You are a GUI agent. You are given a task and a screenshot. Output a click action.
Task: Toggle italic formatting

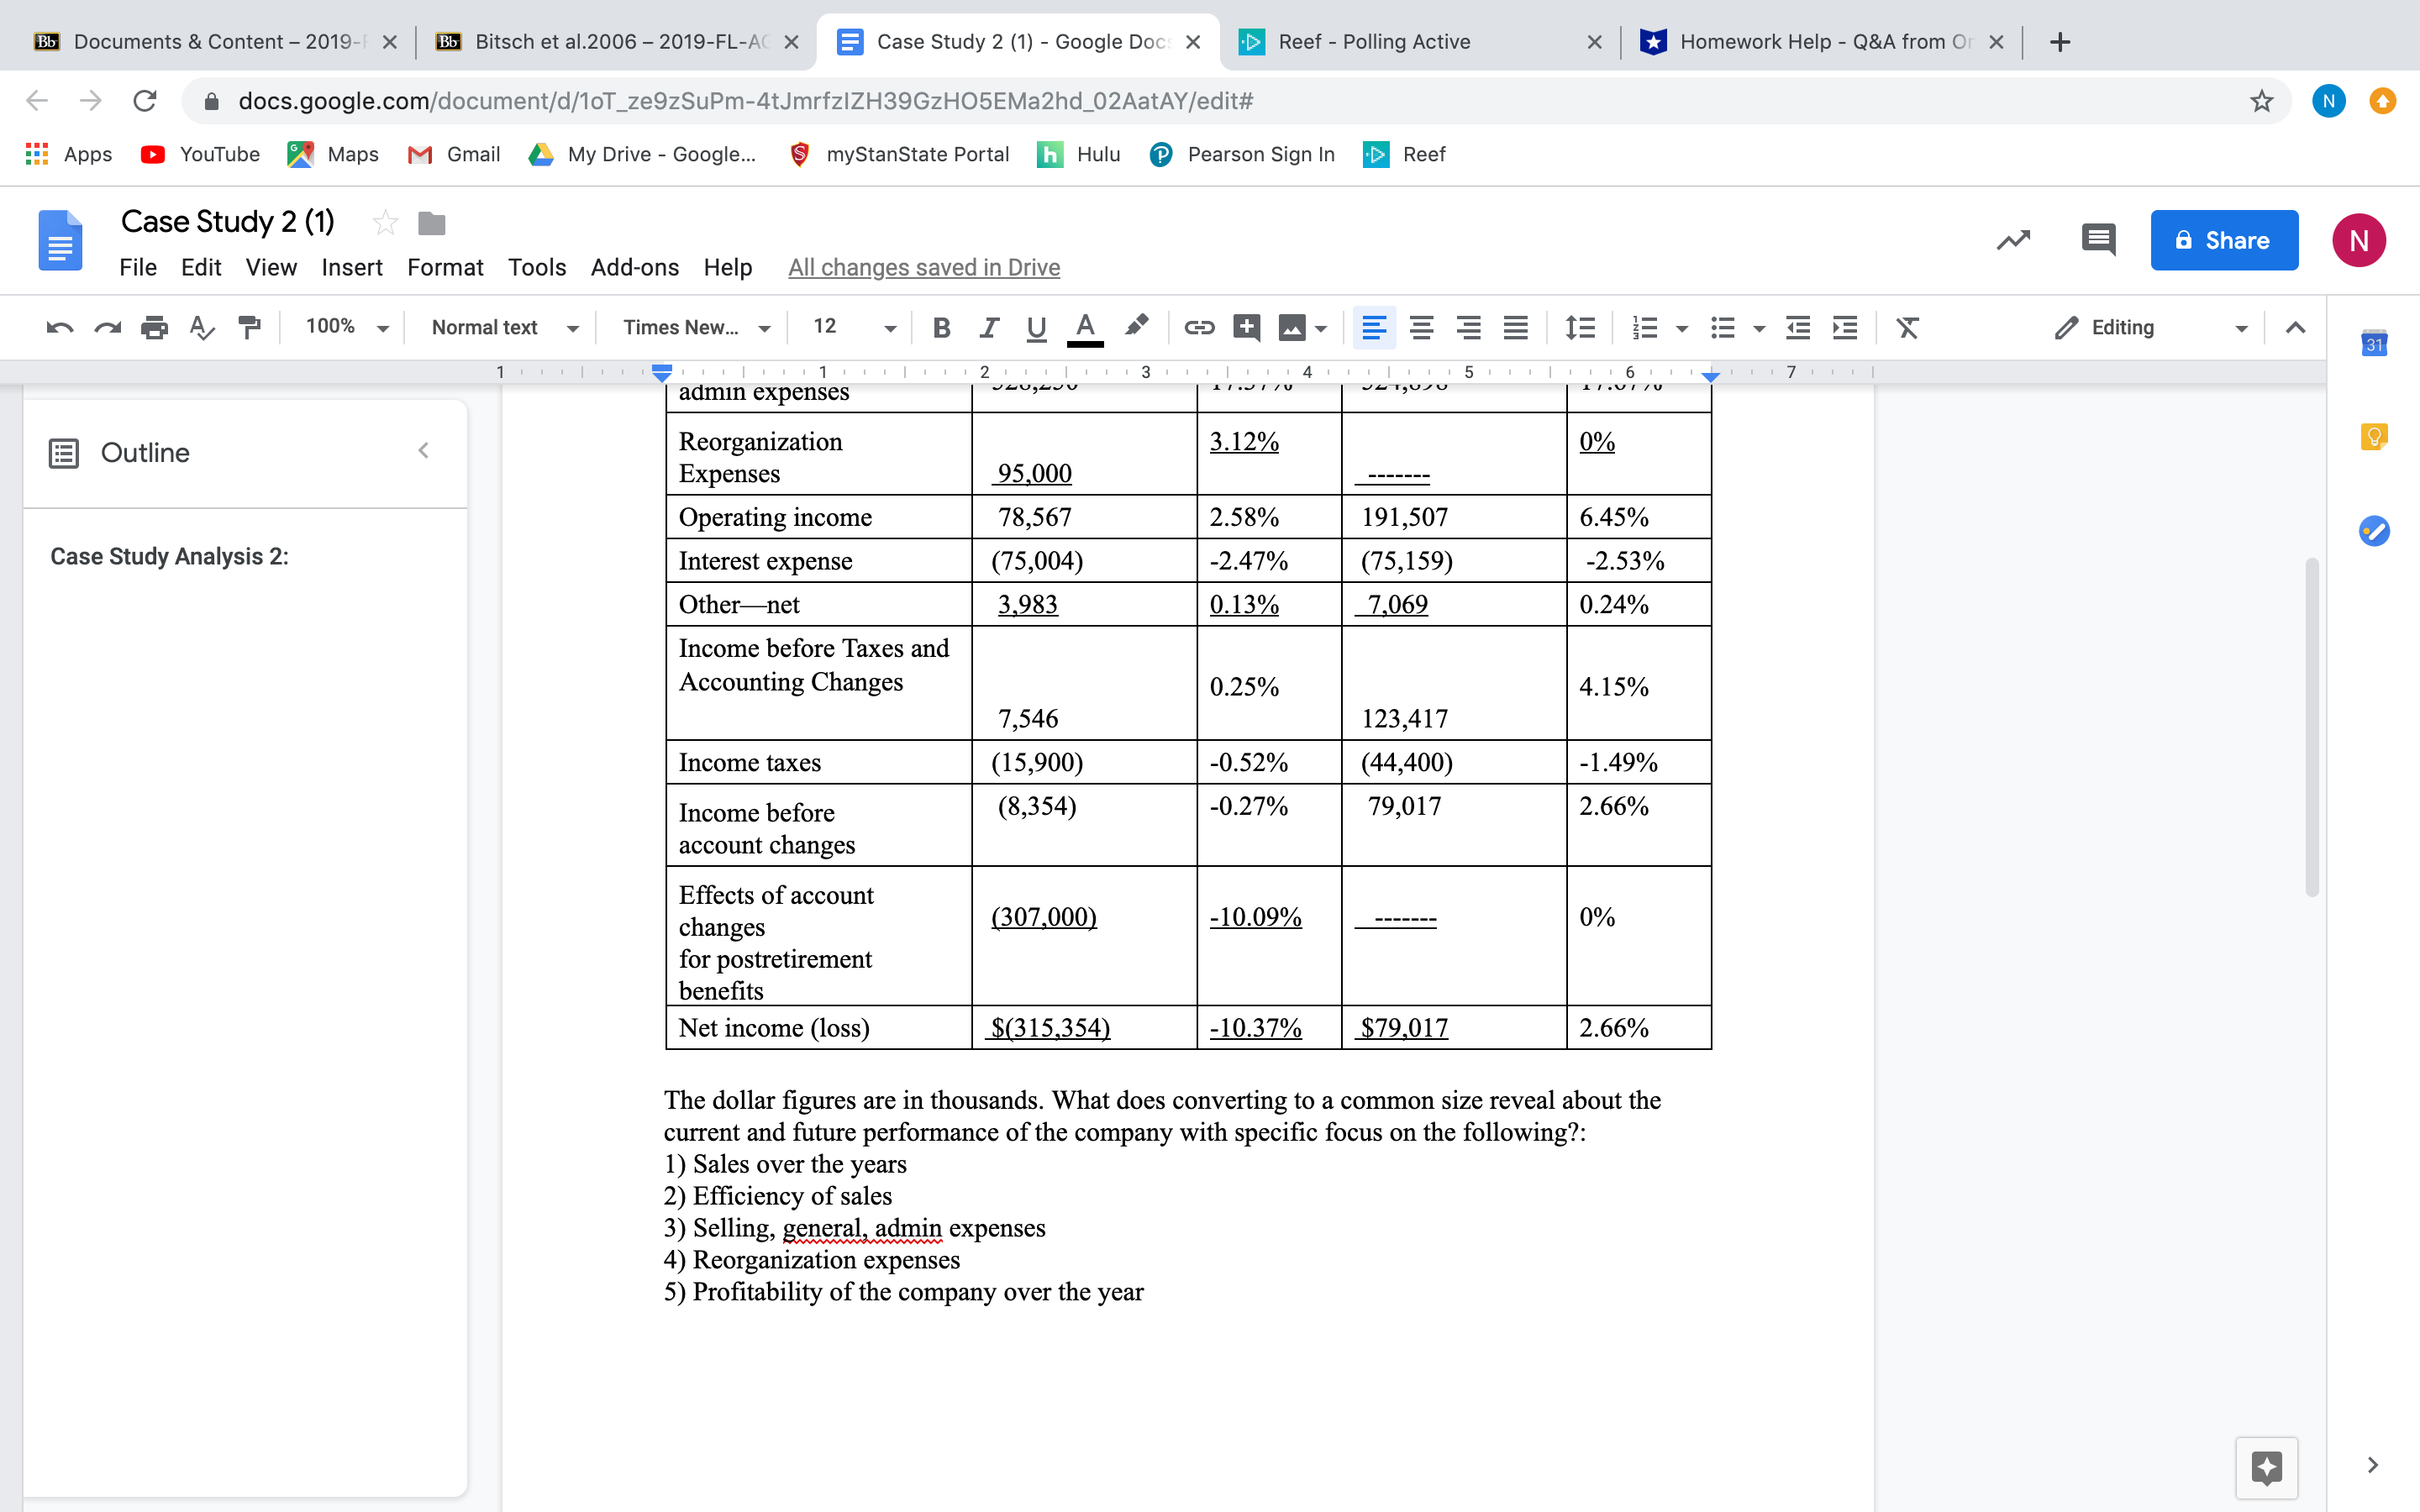[988, 327]
